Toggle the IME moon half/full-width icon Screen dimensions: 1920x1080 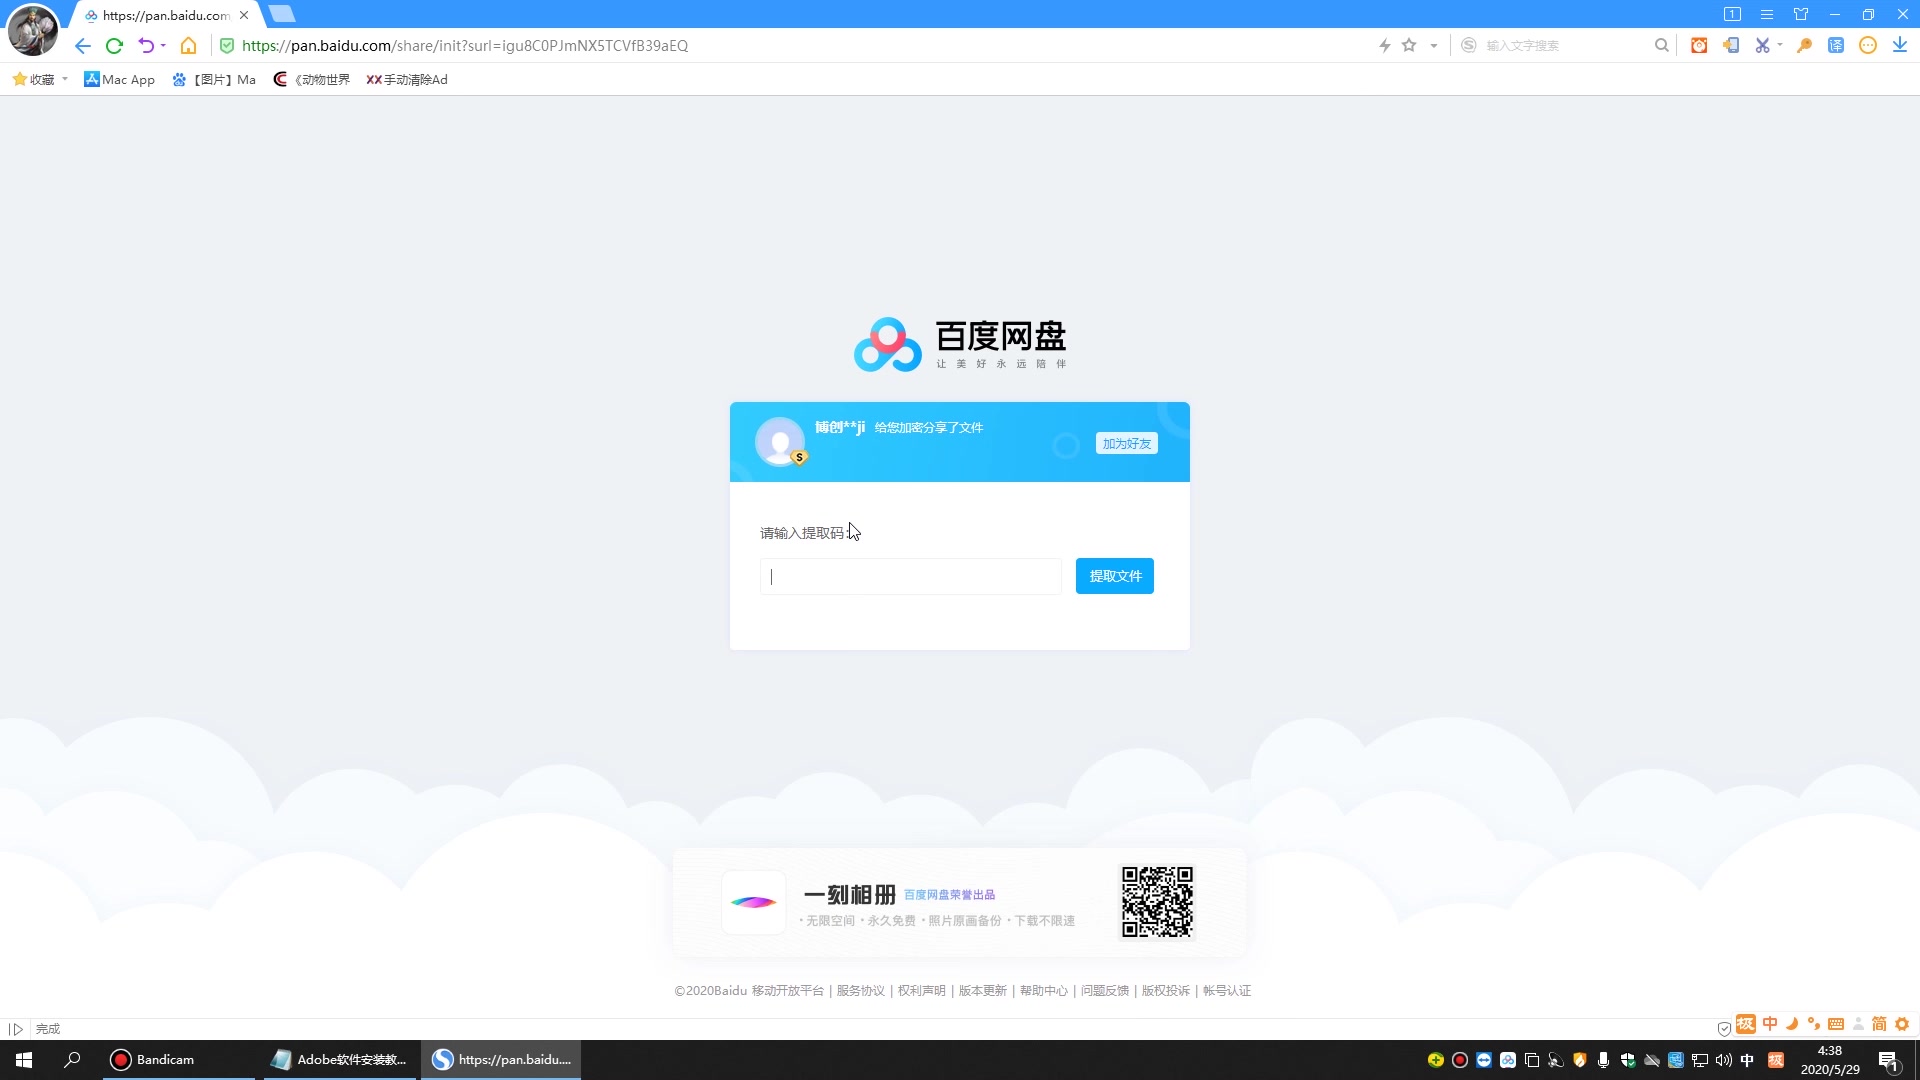pyautogui.click(x=1792, y=1024)
